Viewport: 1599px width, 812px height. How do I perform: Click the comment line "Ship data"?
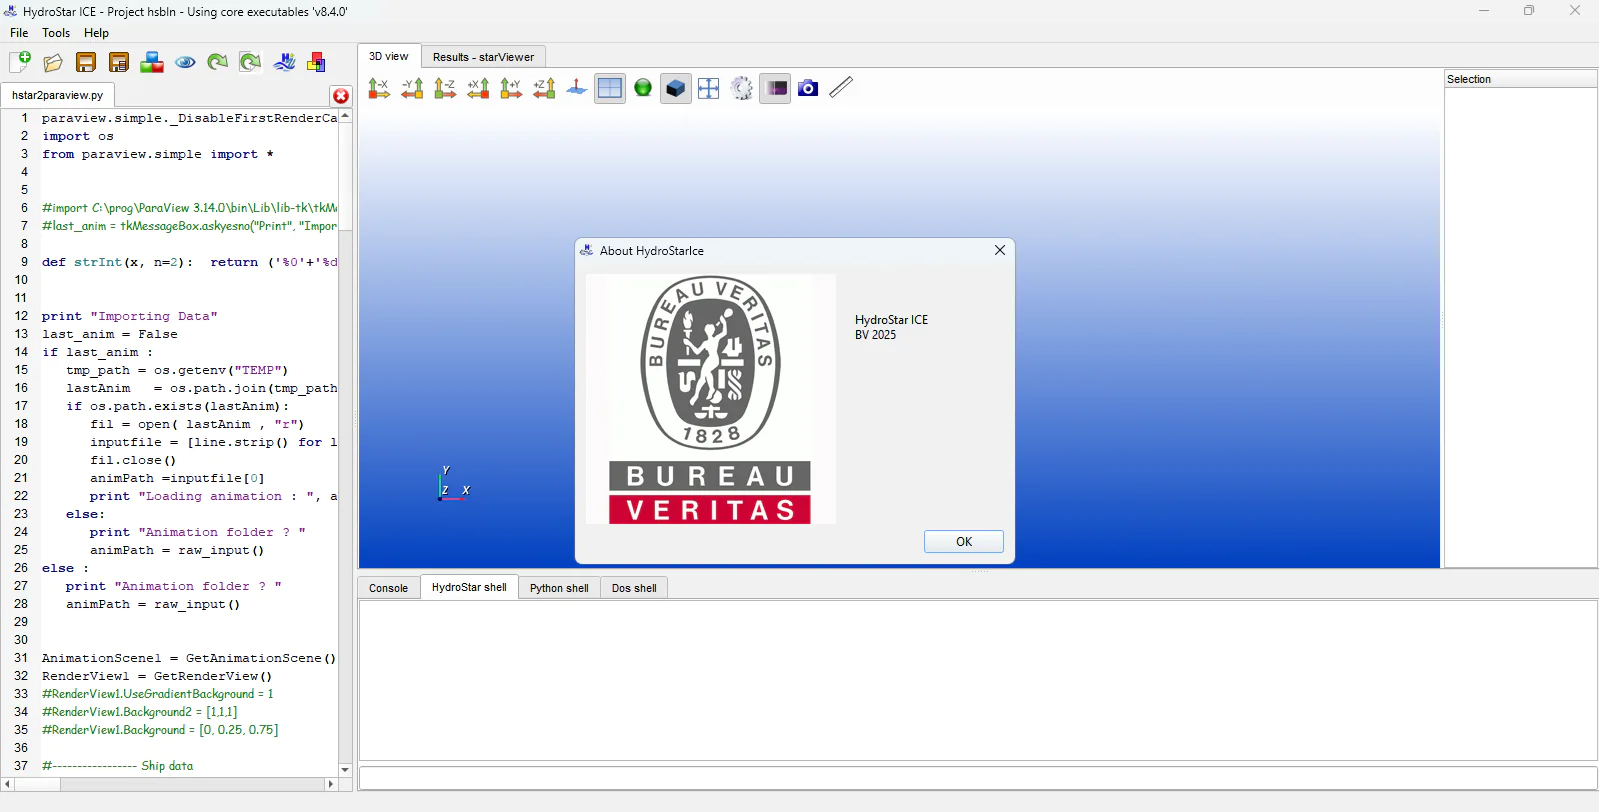[118, 766]
